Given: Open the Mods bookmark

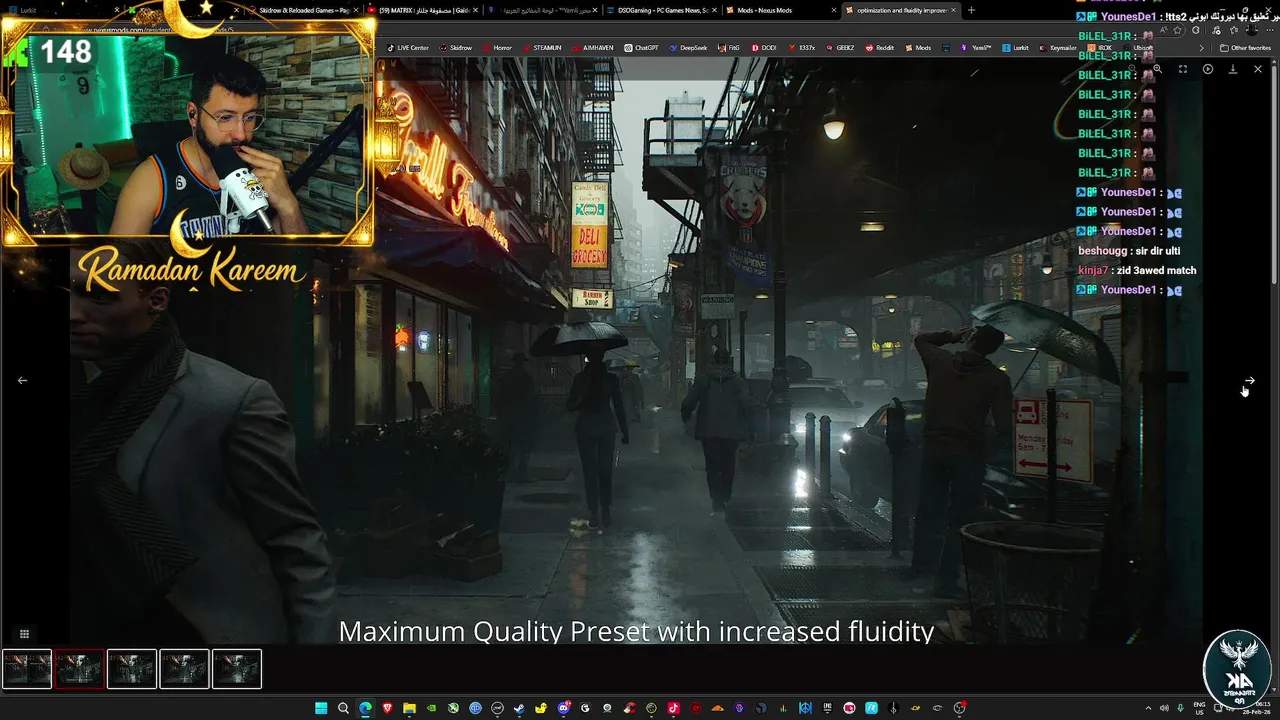Looking at the screenshot, I should [918, 48].
